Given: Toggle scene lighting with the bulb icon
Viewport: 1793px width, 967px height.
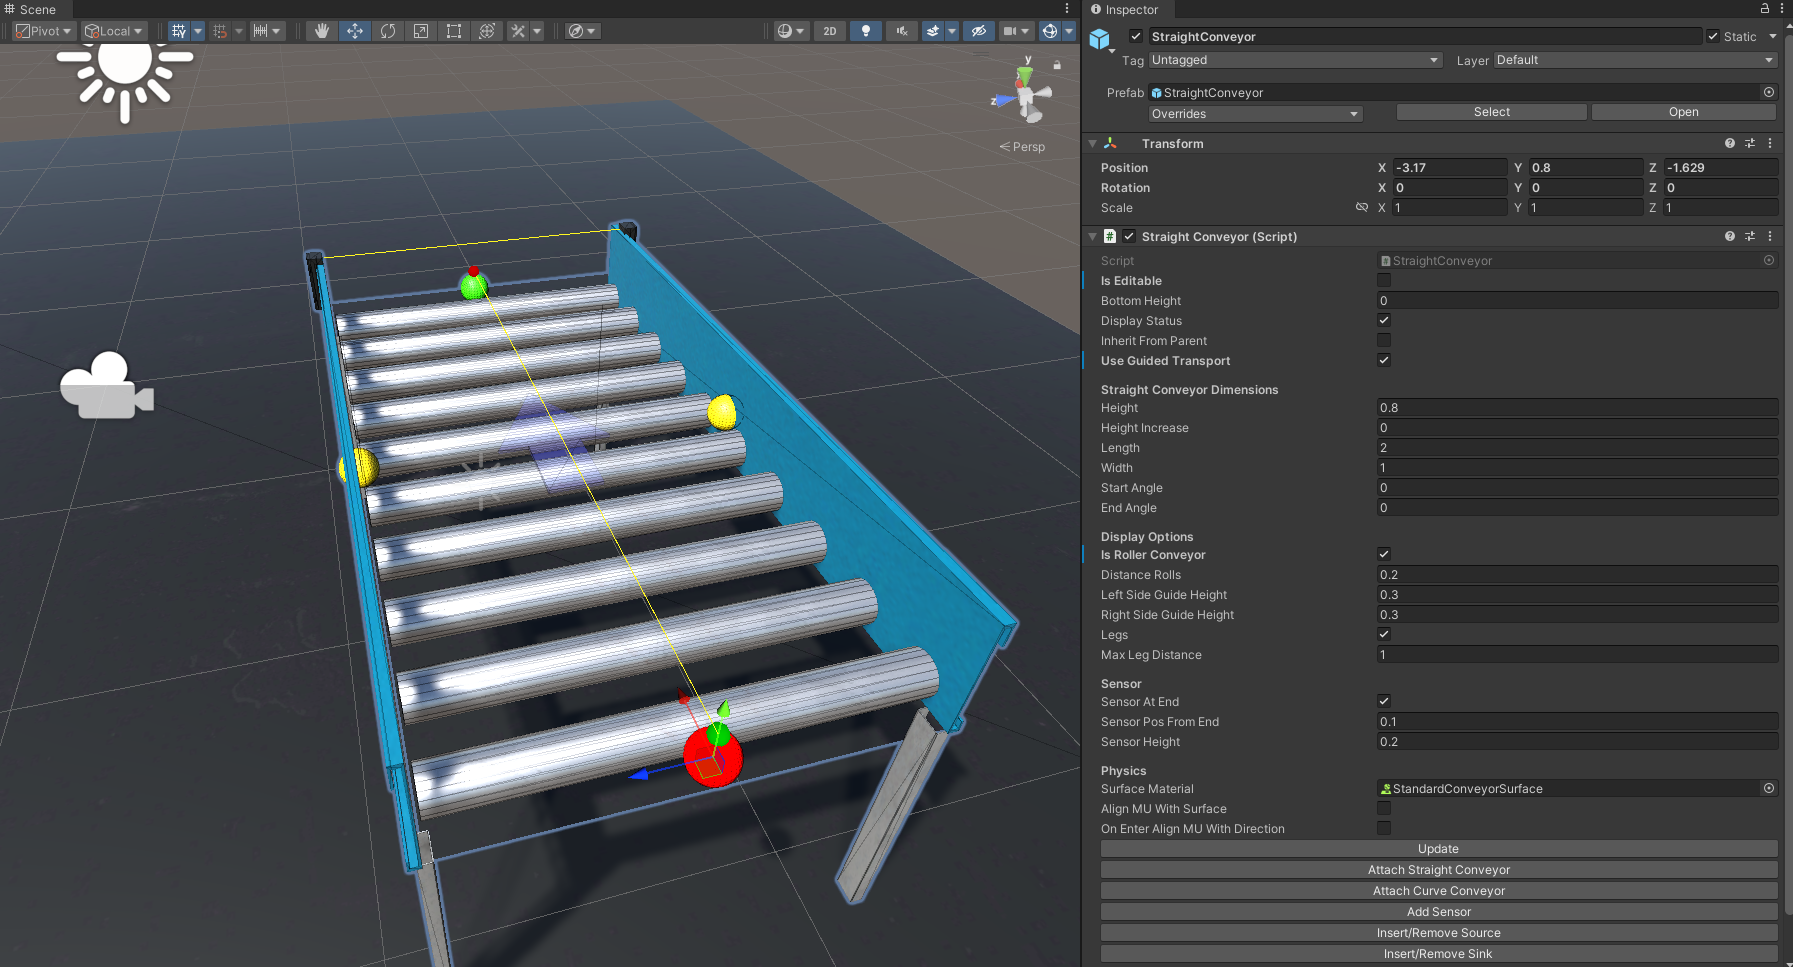Looking at the screenshot, I should click(x=865, y=31).
